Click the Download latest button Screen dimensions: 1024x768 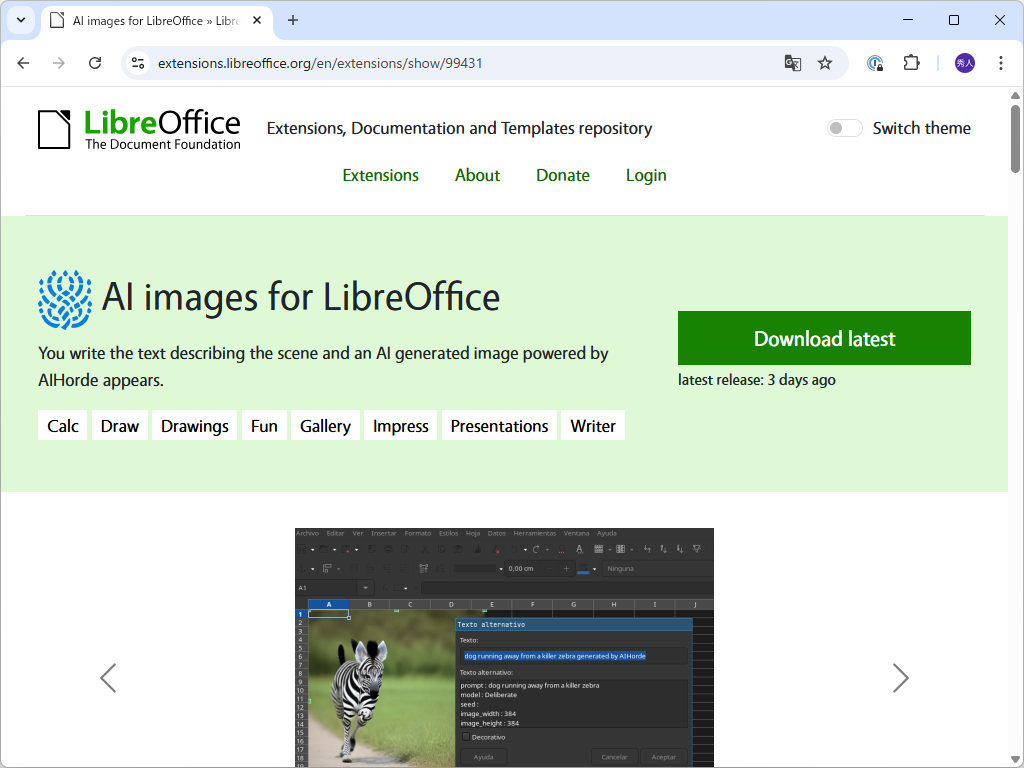(x=823, y=338)
